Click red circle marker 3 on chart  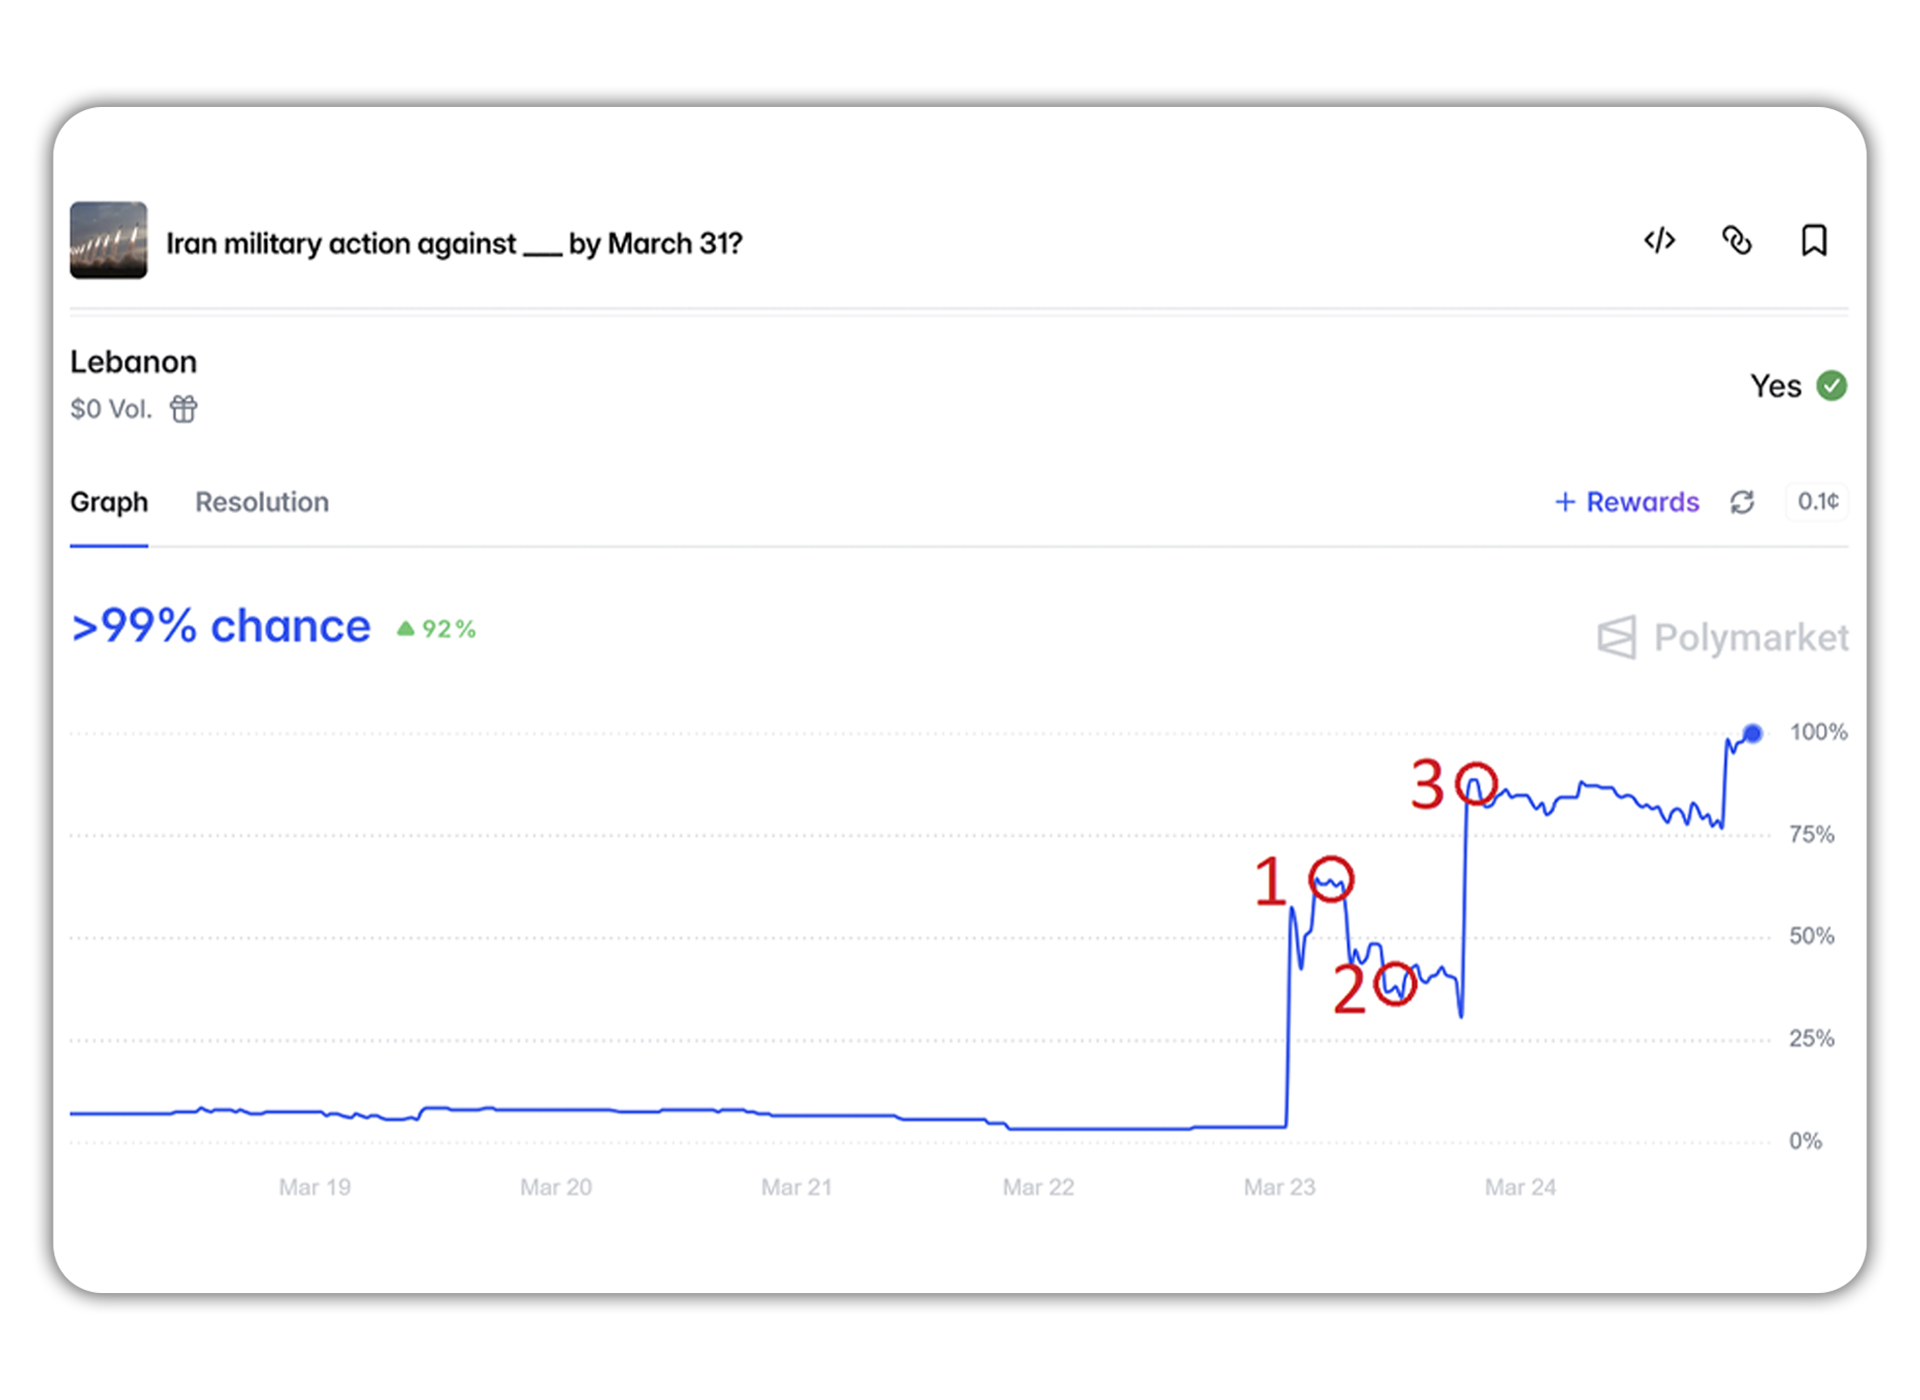(1476, 784)
